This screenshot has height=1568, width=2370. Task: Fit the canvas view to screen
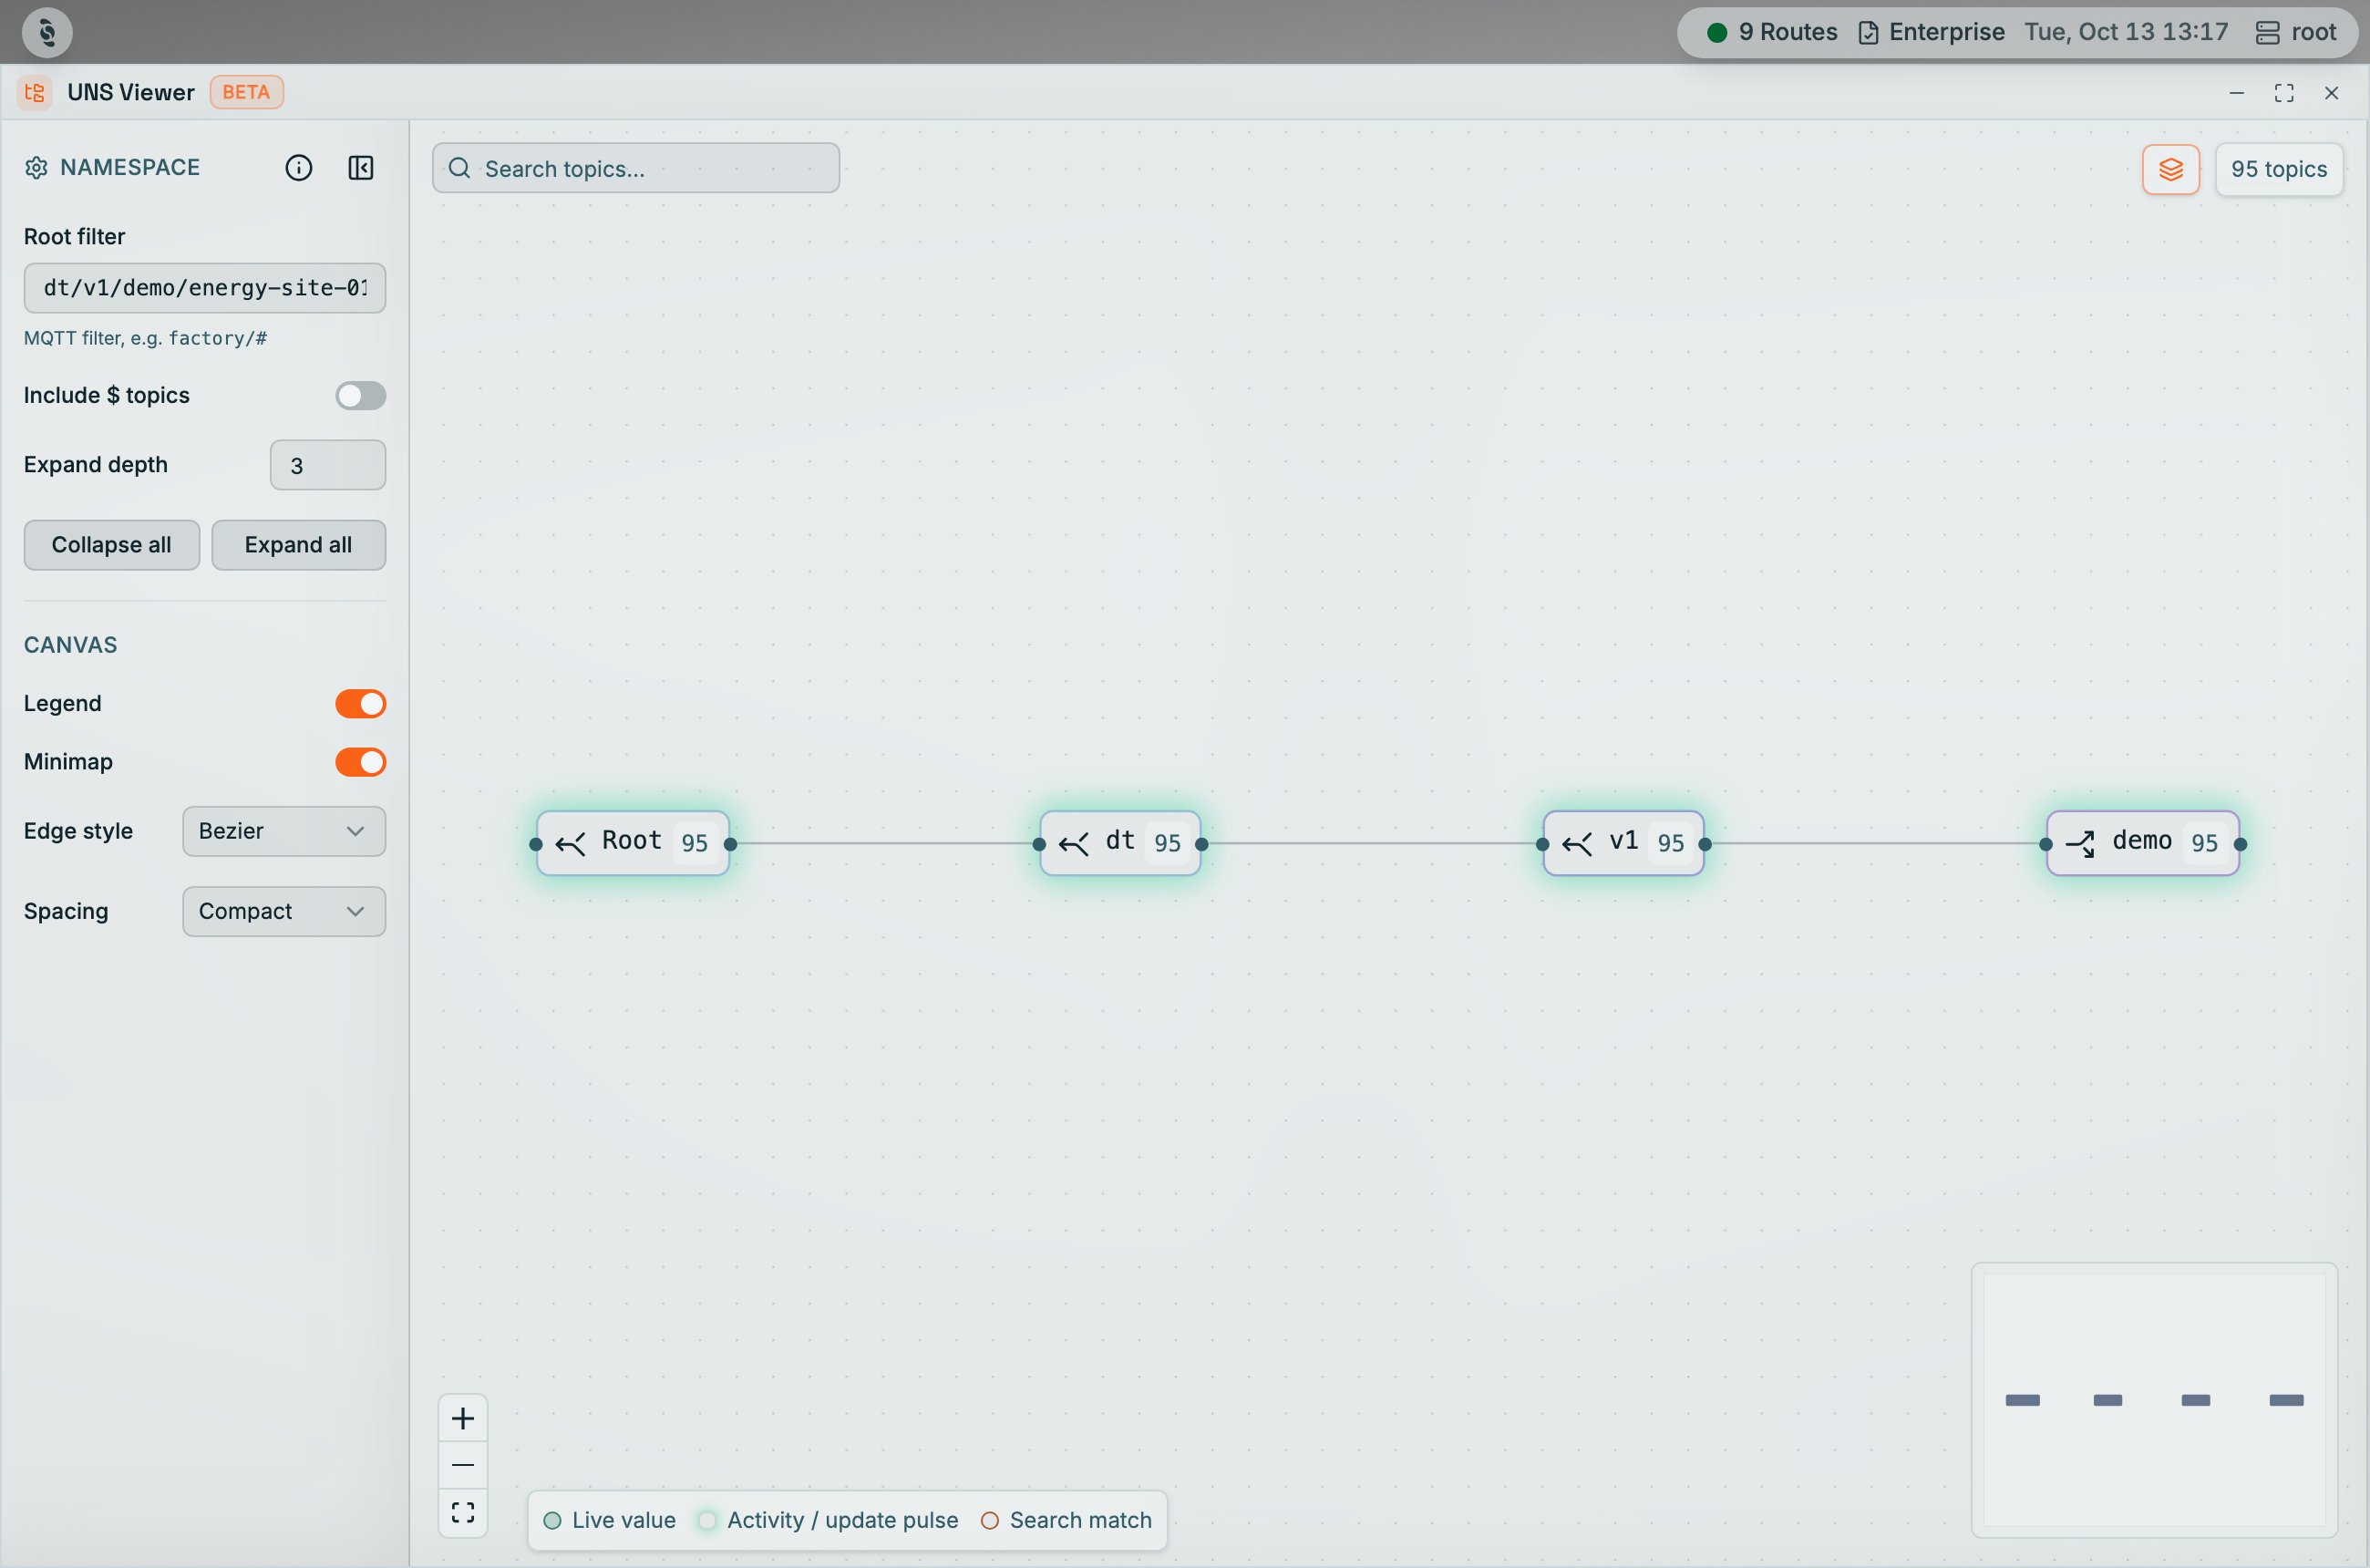(x=463, y=1512)
